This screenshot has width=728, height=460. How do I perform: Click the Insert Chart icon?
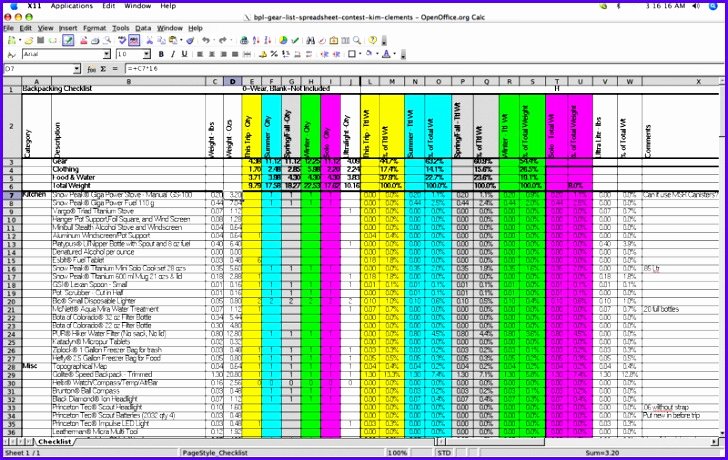tap(283, 40)
